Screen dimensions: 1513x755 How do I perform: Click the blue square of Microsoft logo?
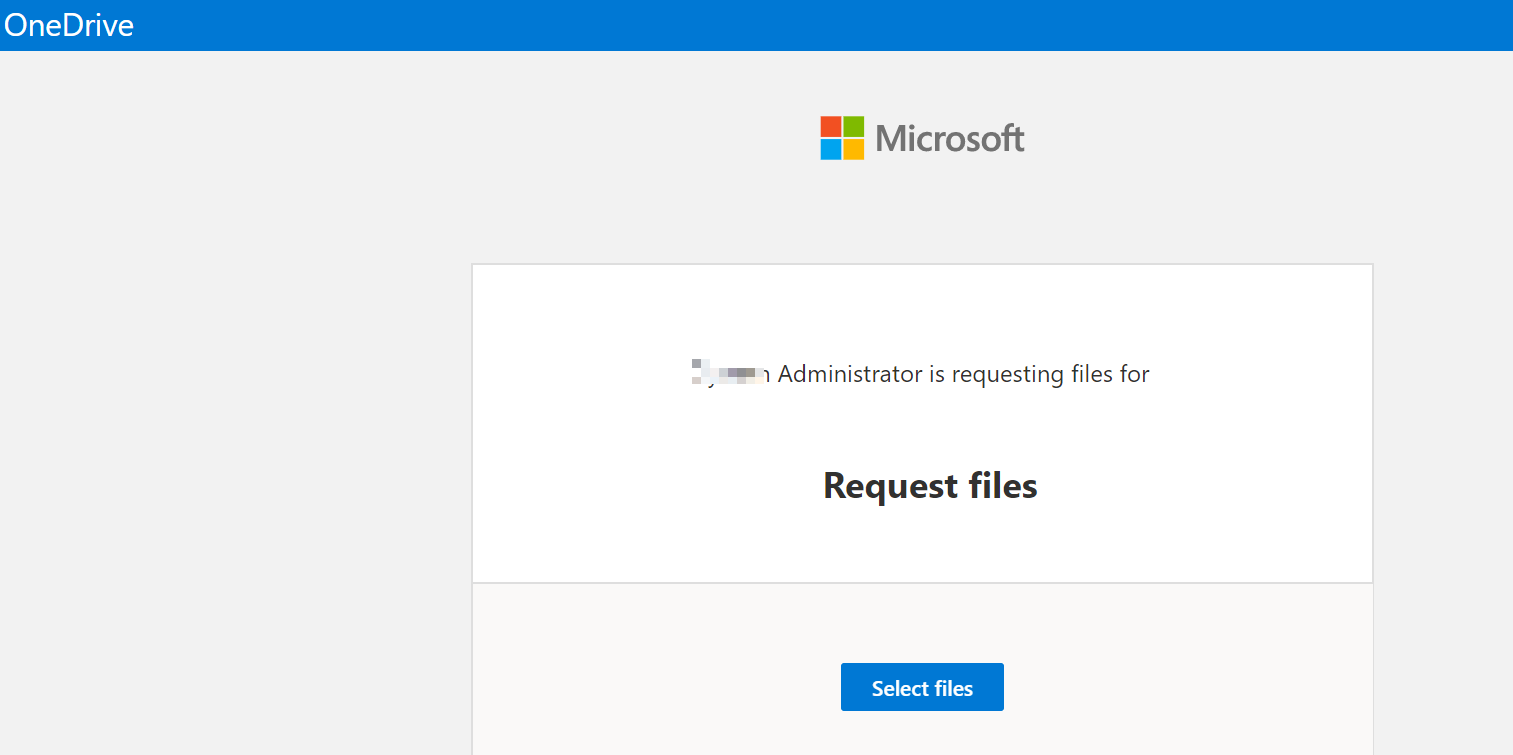pos(831,149)
